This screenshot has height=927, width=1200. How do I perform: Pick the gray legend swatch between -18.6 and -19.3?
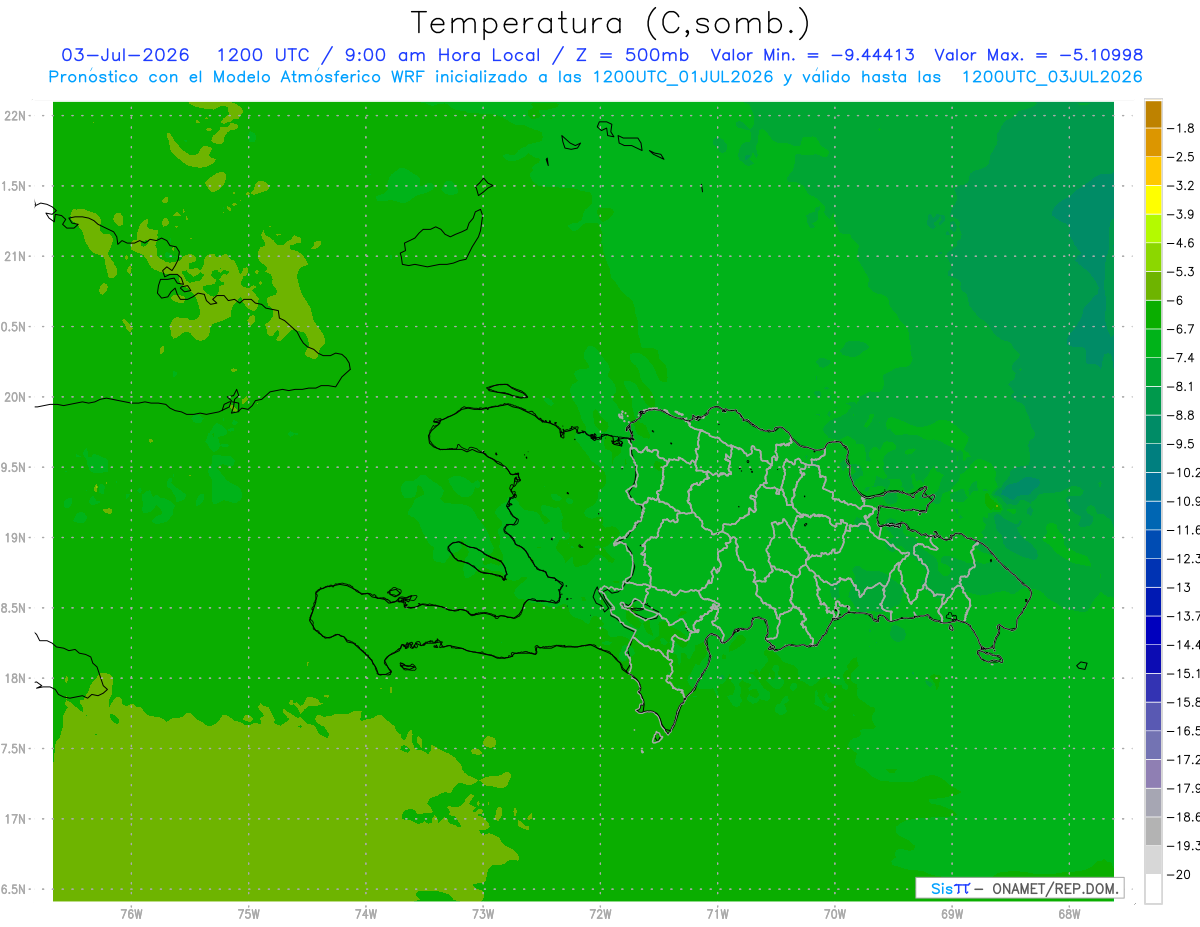[x=1153, y=831]
